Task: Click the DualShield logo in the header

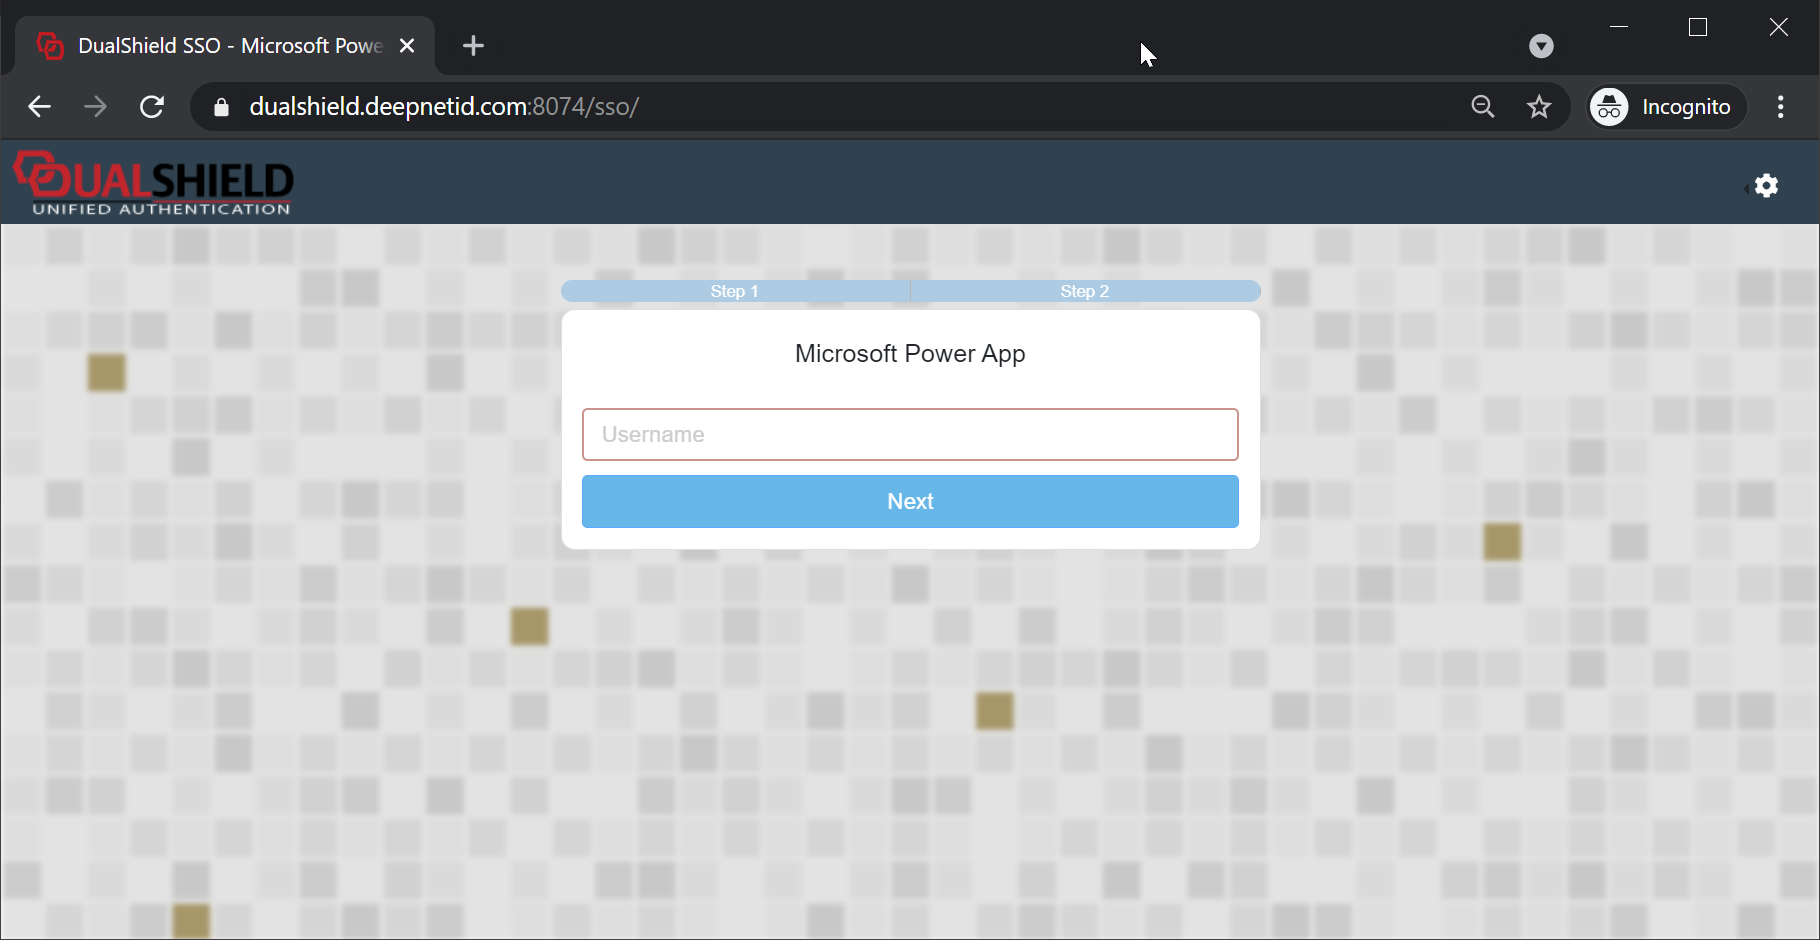Action: [x=153, y=183]
